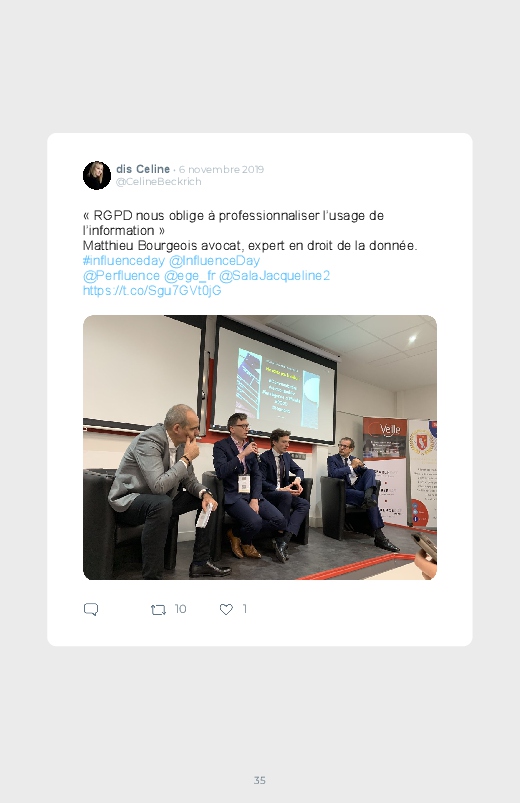520x803 pixels.
Task: Click the like count 1
Action: [x=244, y=609]
